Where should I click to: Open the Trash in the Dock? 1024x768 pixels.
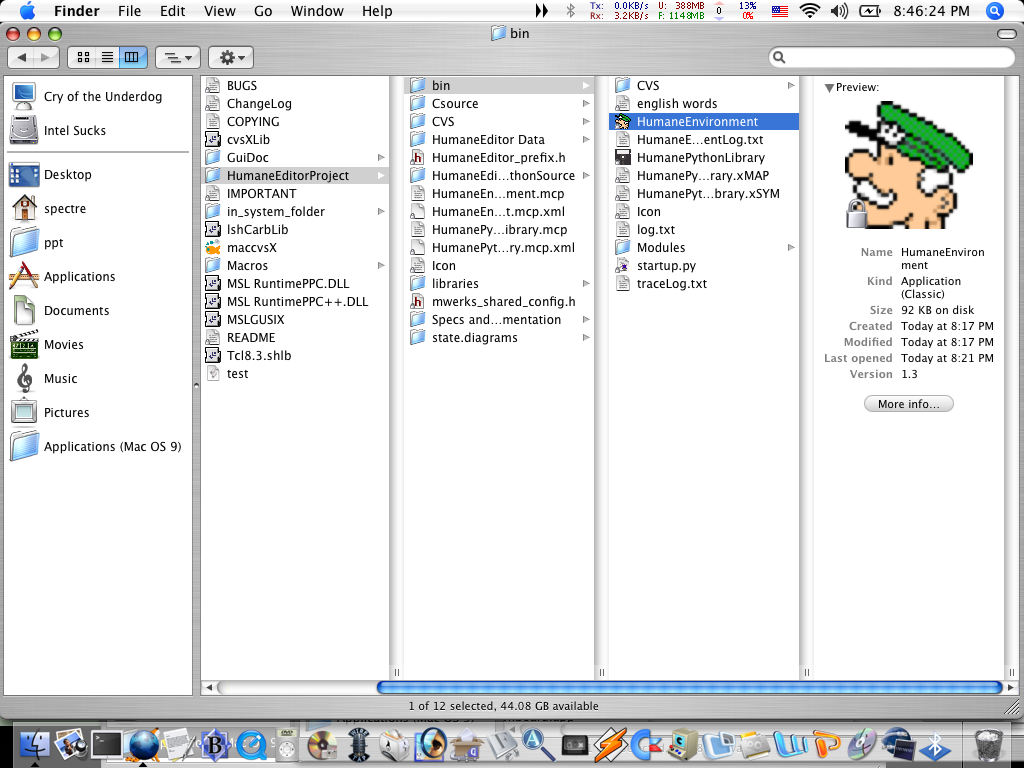pos(989,745)
